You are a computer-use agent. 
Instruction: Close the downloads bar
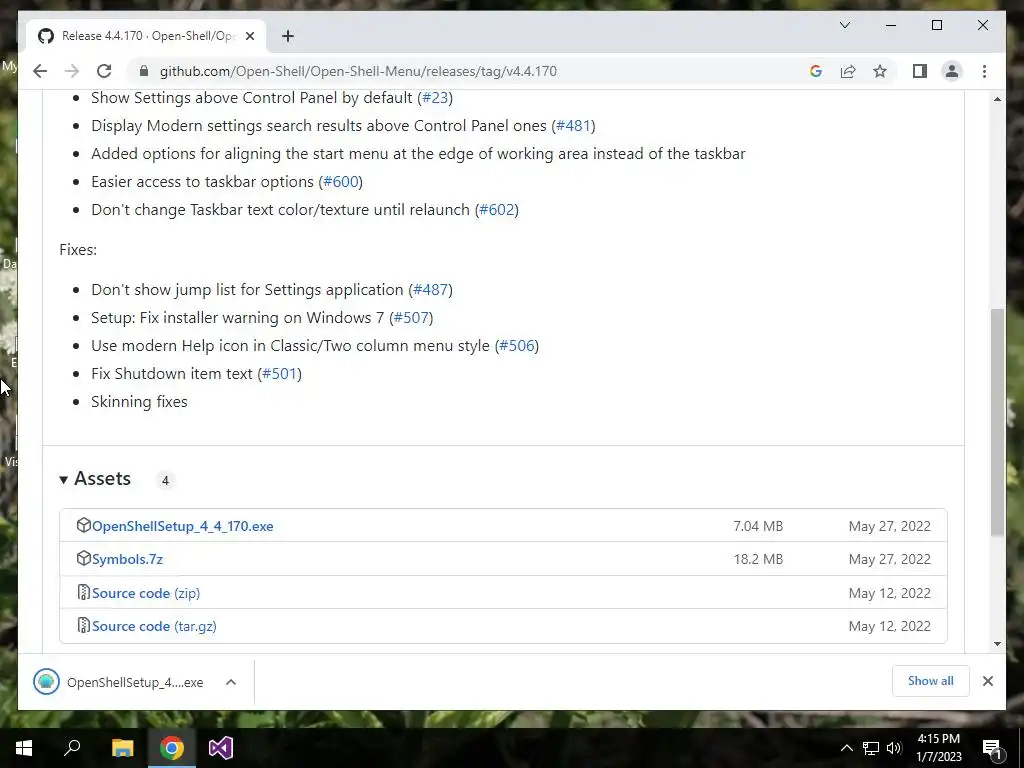click(x=987, y=681)
